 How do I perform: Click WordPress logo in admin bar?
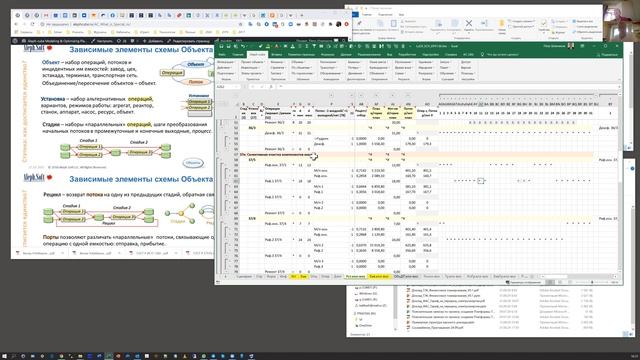point(15,41)
